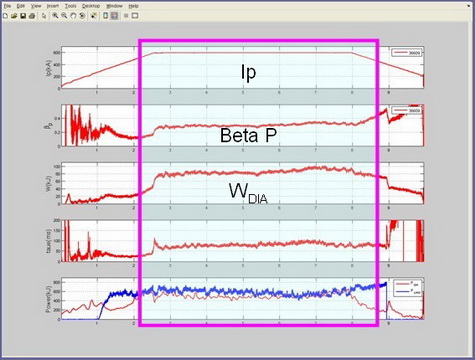Click the New Figure toolbar icon
The image size is (475, 360).
point(6,16)
